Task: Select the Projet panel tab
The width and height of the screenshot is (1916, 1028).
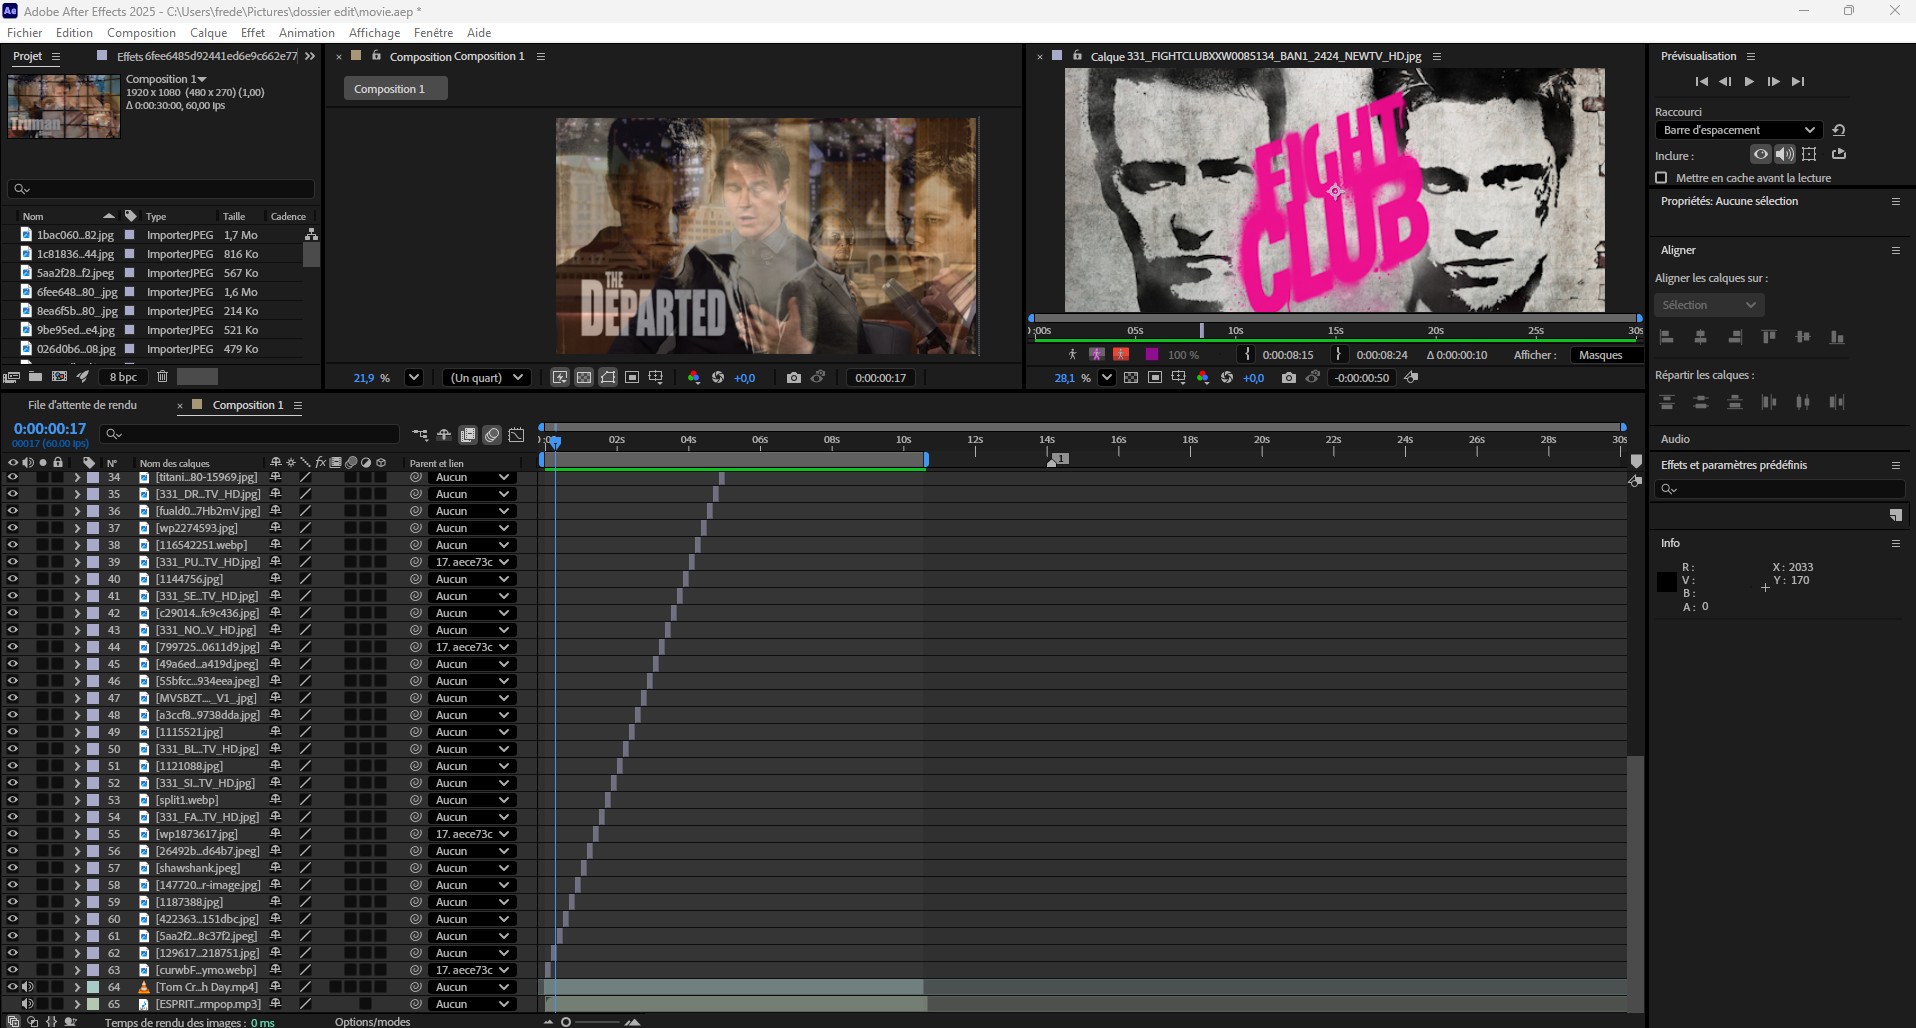Action: tap(28, 56)
